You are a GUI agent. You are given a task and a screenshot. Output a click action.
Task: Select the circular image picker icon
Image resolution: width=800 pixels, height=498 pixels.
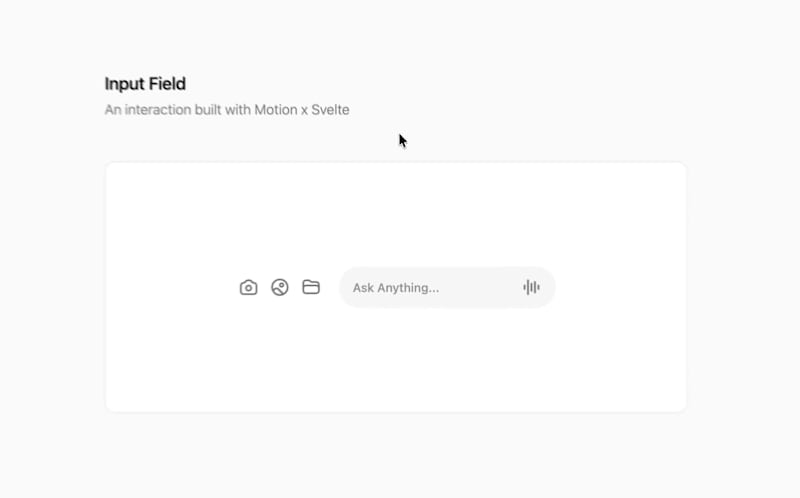click(280, 288)
